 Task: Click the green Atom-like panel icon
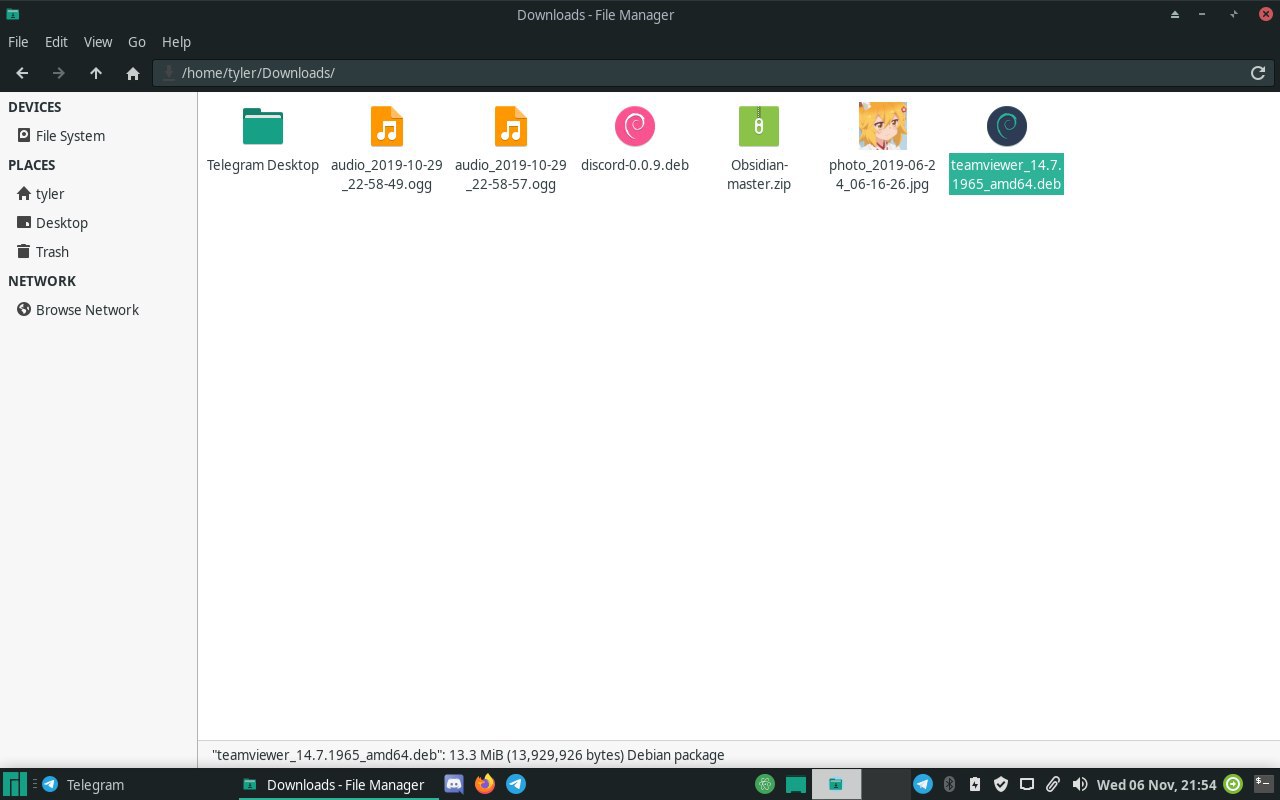pyautogui.click(x=765, y=785)
